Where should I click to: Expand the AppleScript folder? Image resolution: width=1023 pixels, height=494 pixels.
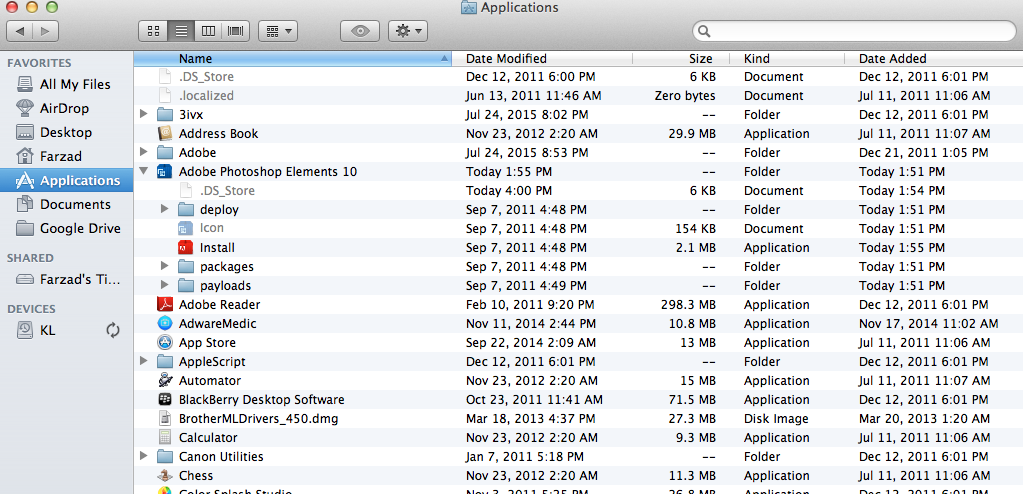(145, 362)
